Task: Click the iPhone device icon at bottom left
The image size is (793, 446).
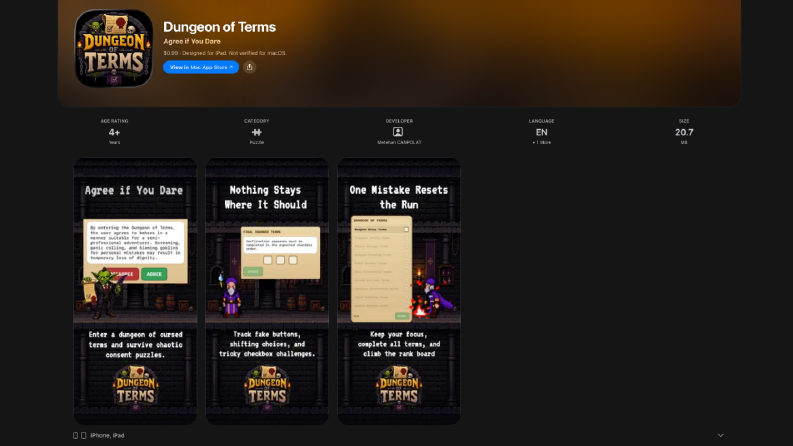Action: click(75, 435)
